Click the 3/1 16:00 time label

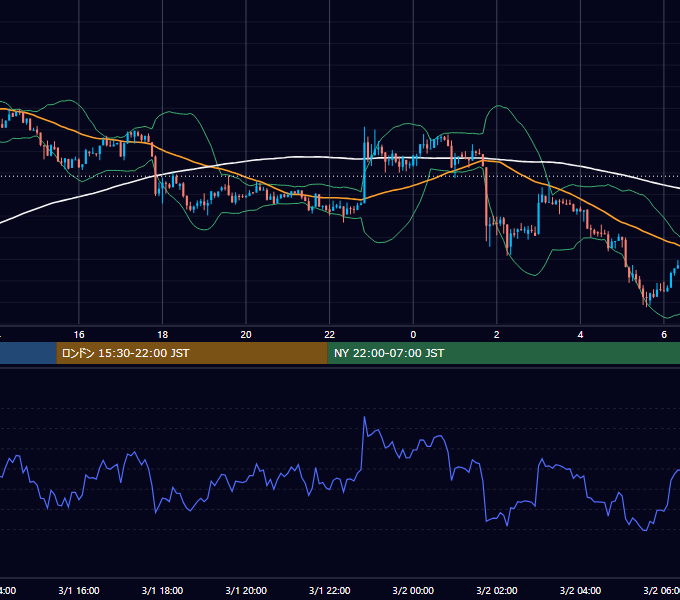coord(79,590)
